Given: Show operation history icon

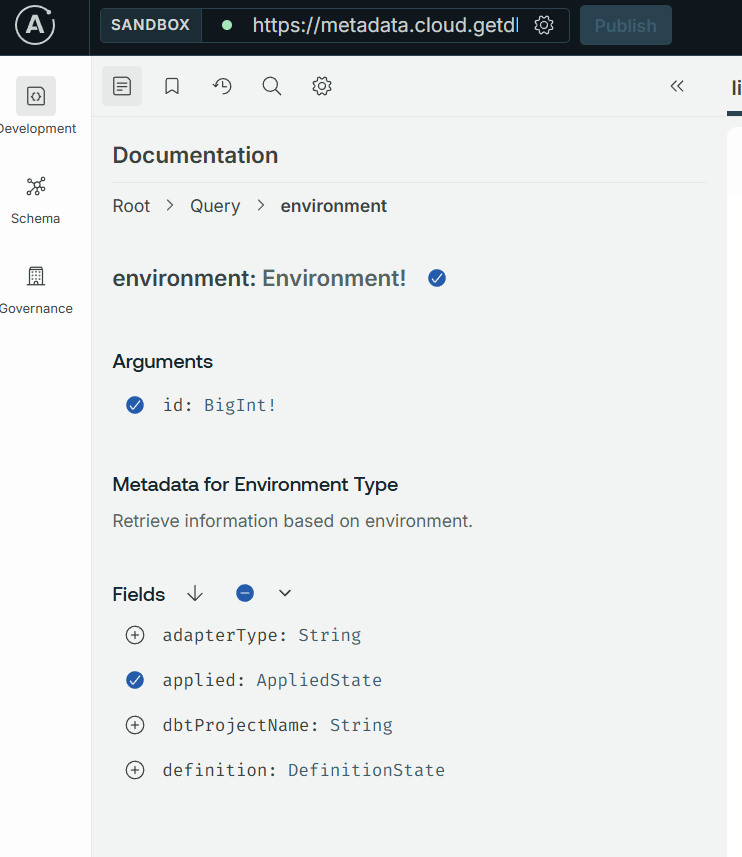Looking at the screenshot, I should click(x=222, y=86).
